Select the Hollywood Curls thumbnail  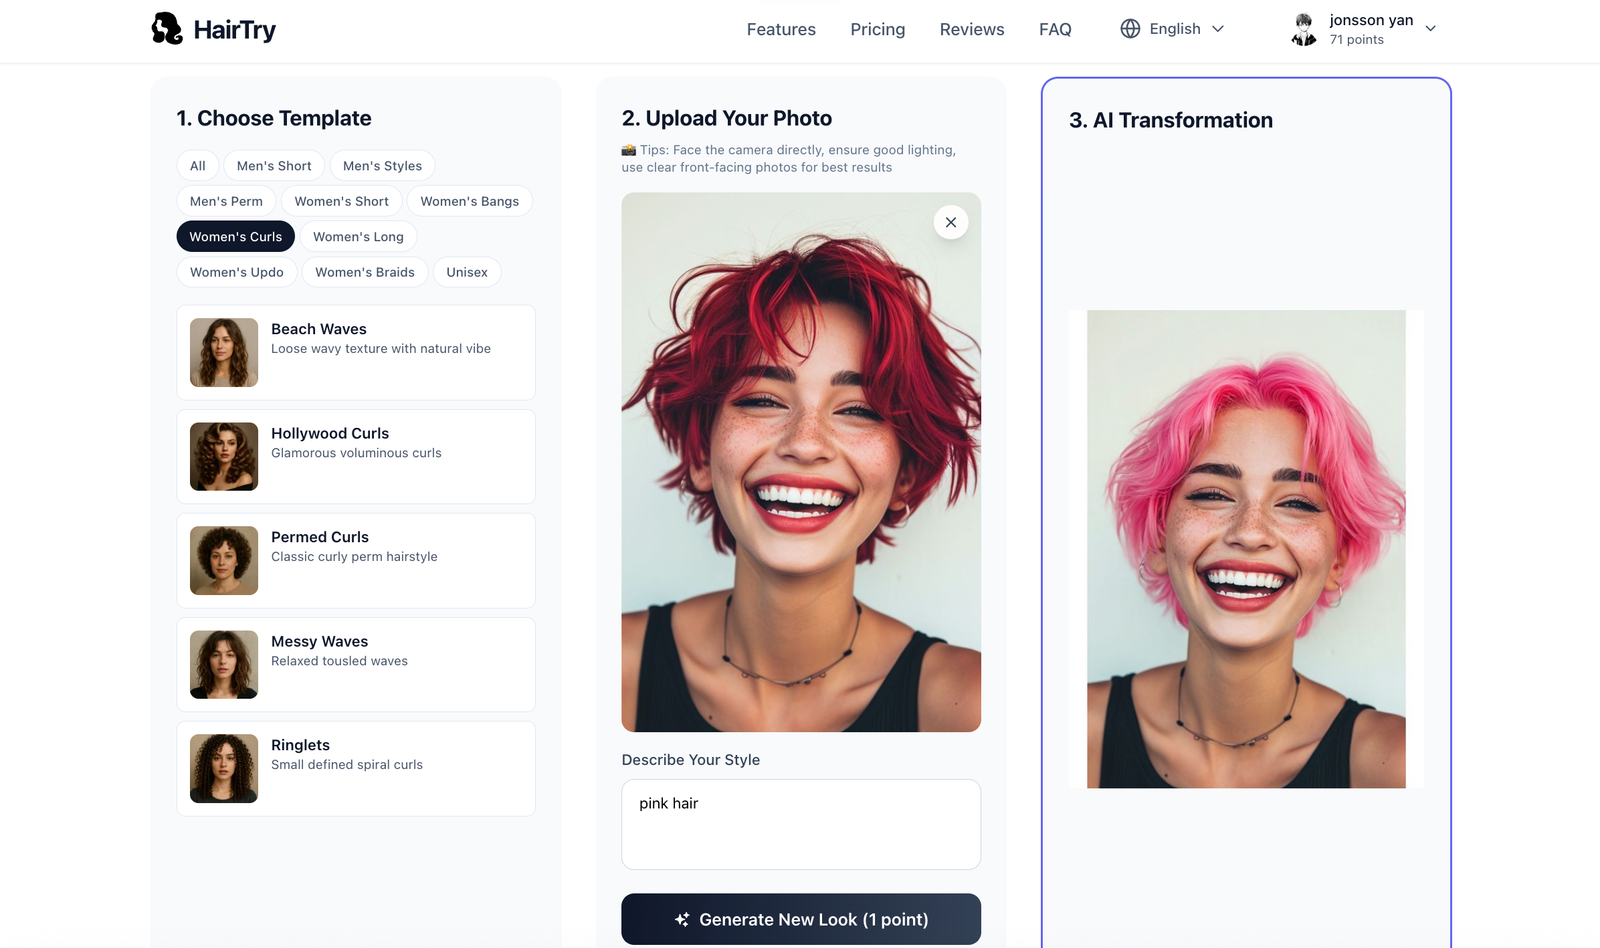tap(224, 456)
